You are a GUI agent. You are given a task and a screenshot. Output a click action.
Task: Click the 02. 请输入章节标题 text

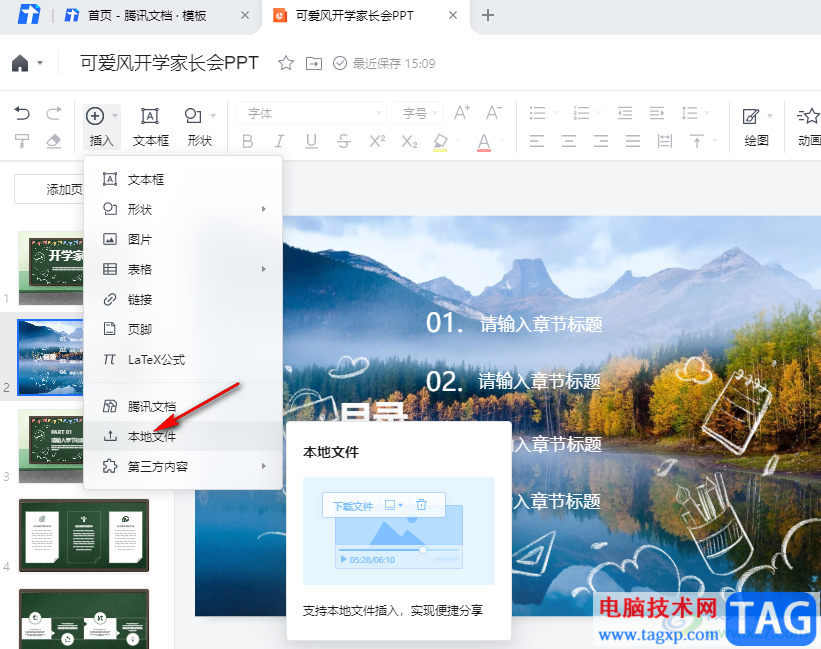(513, 381)
